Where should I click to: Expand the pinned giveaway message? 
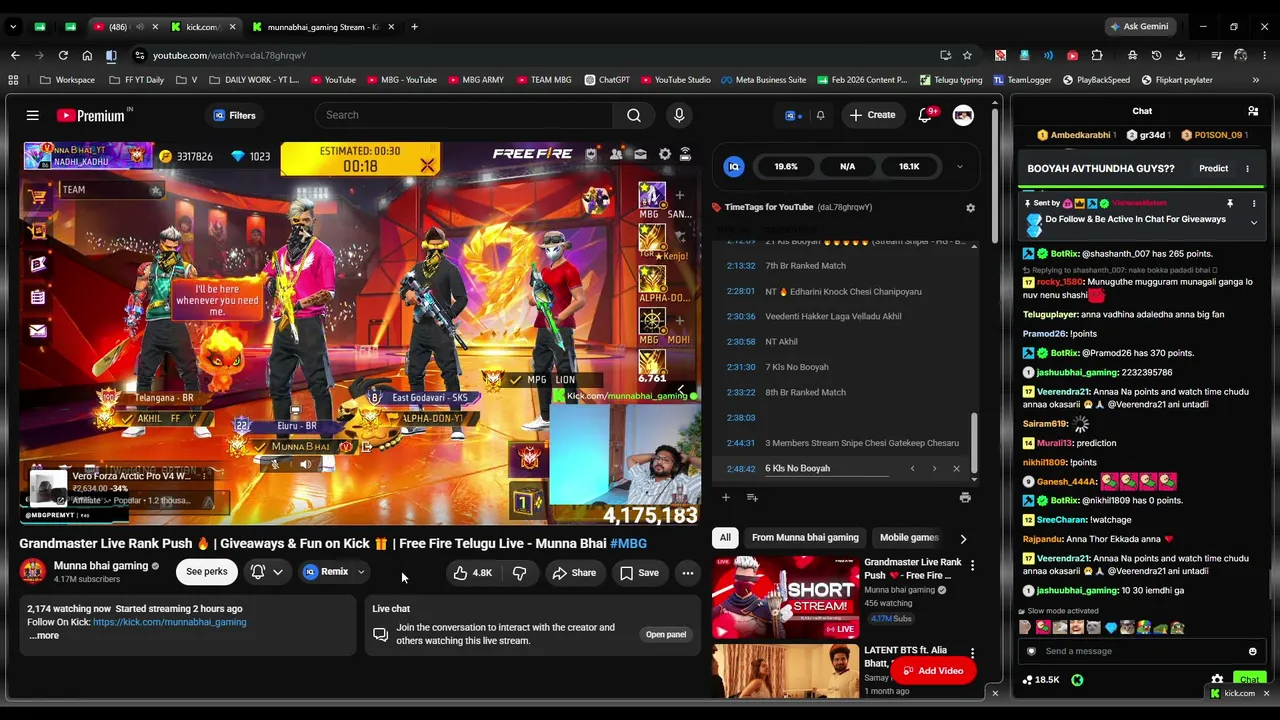1254,223
